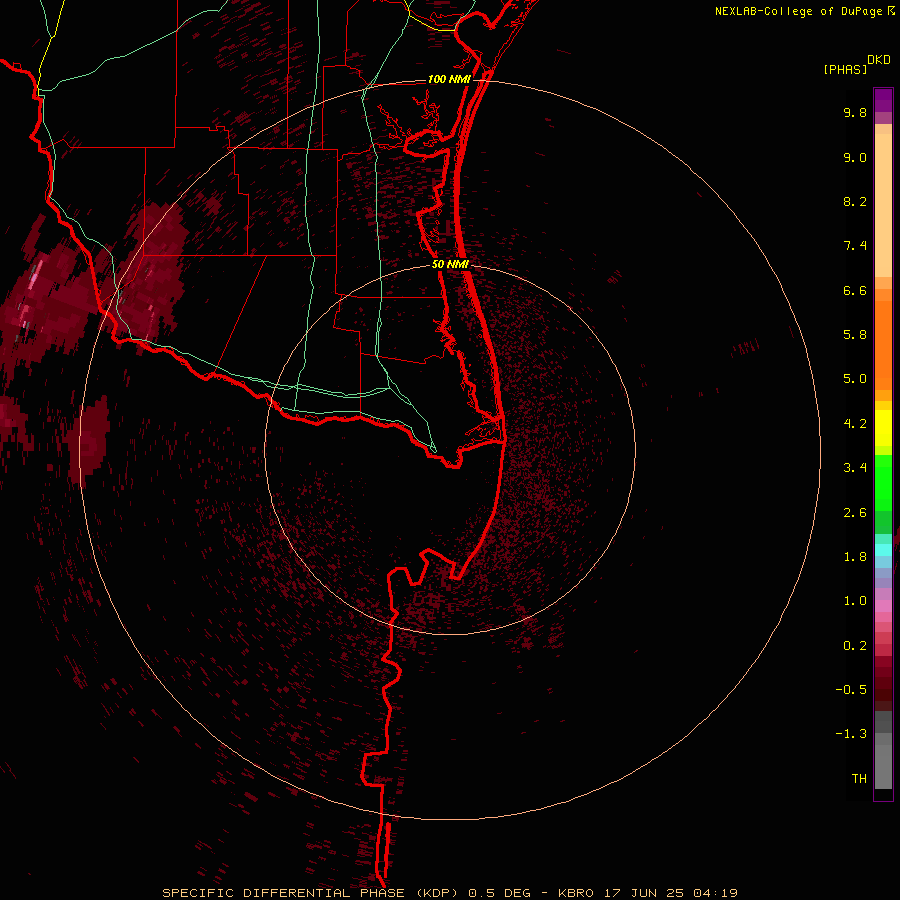Image resolution: width=900 pixels, height=900 pixels.
Task: Click the 17 JUN 25 date in the caption
Action: coord(646,893)
